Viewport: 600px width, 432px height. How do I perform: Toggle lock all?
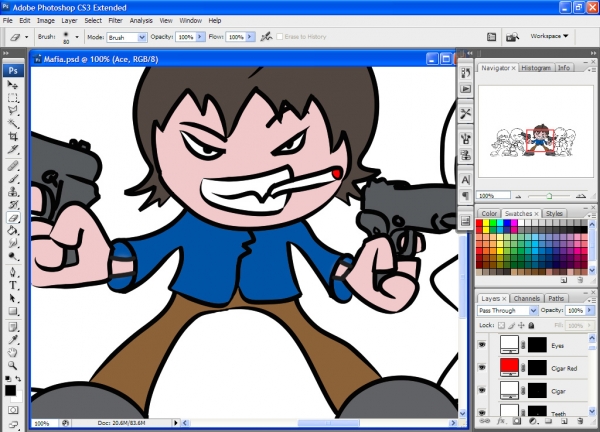(x=531, y=326)
